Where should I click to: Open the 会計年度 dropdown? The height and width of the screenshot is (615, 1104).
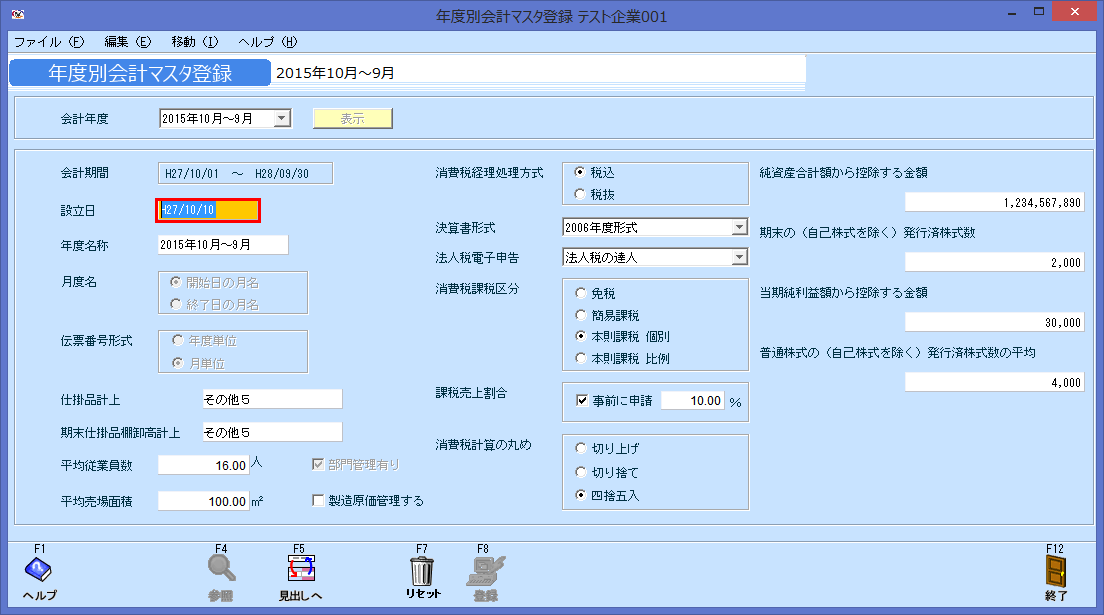pyautogui.click(x=282, y=117)
